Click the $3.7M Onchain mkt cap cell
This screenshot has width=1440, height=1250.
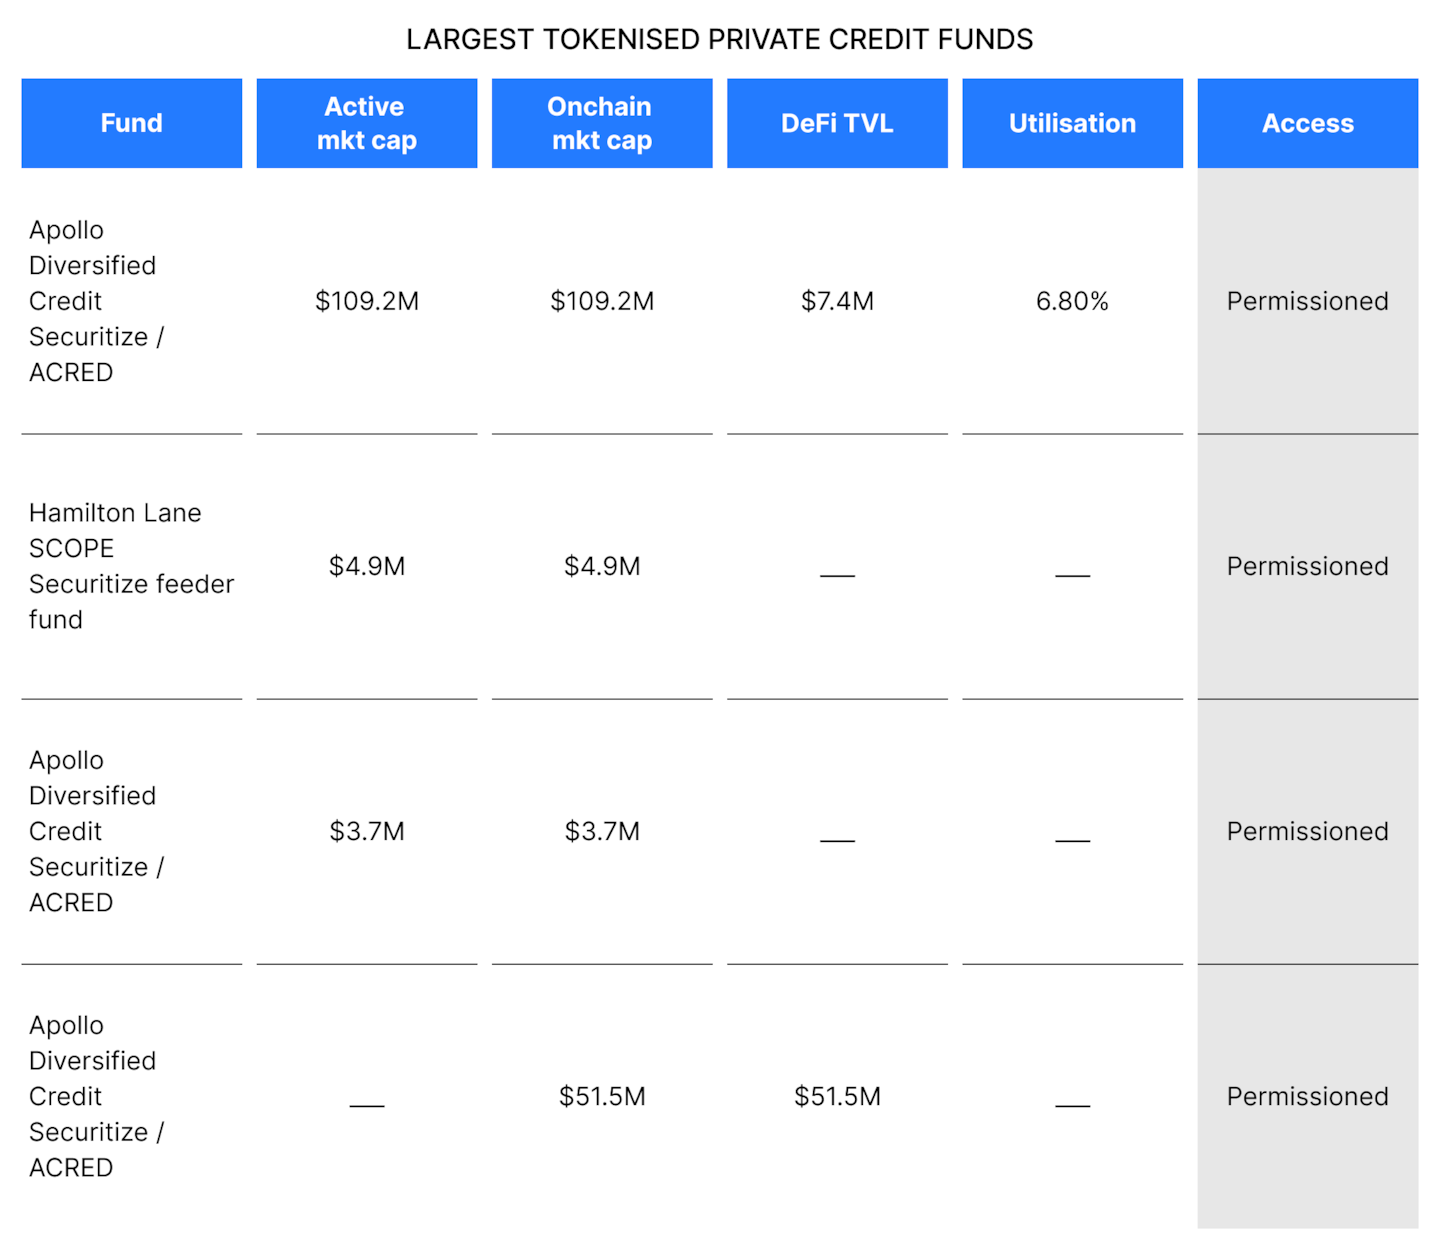[601, 831]
